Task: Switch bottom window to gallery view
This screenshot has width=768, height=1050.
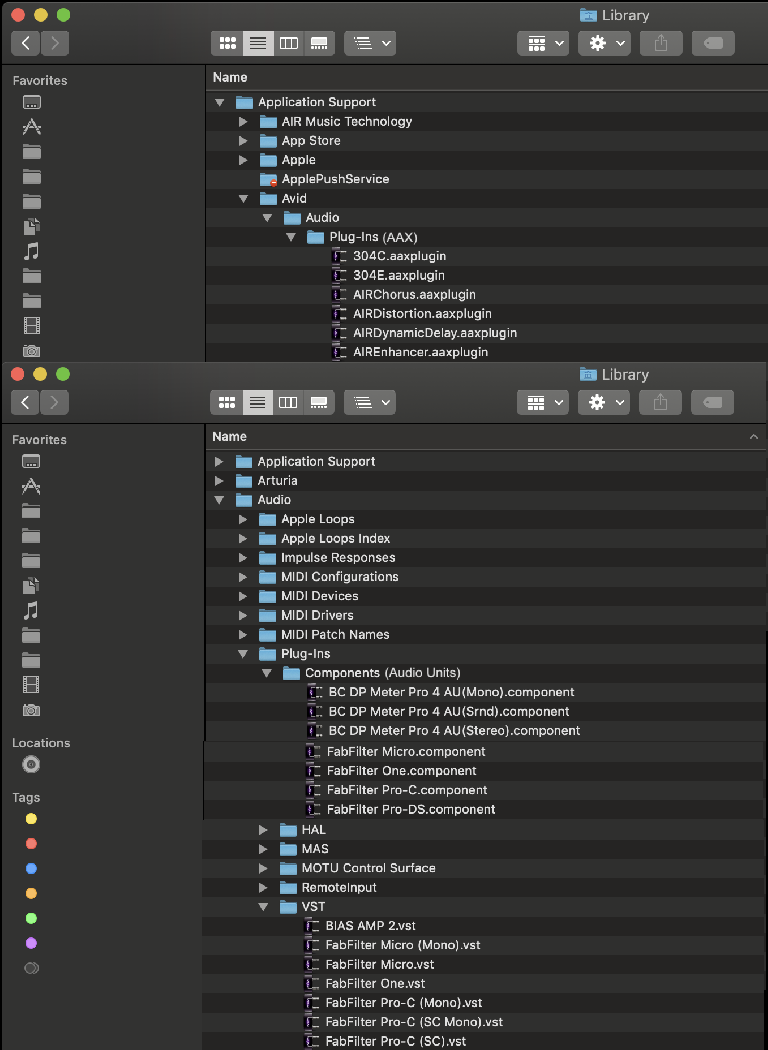Action: point(319,402)
